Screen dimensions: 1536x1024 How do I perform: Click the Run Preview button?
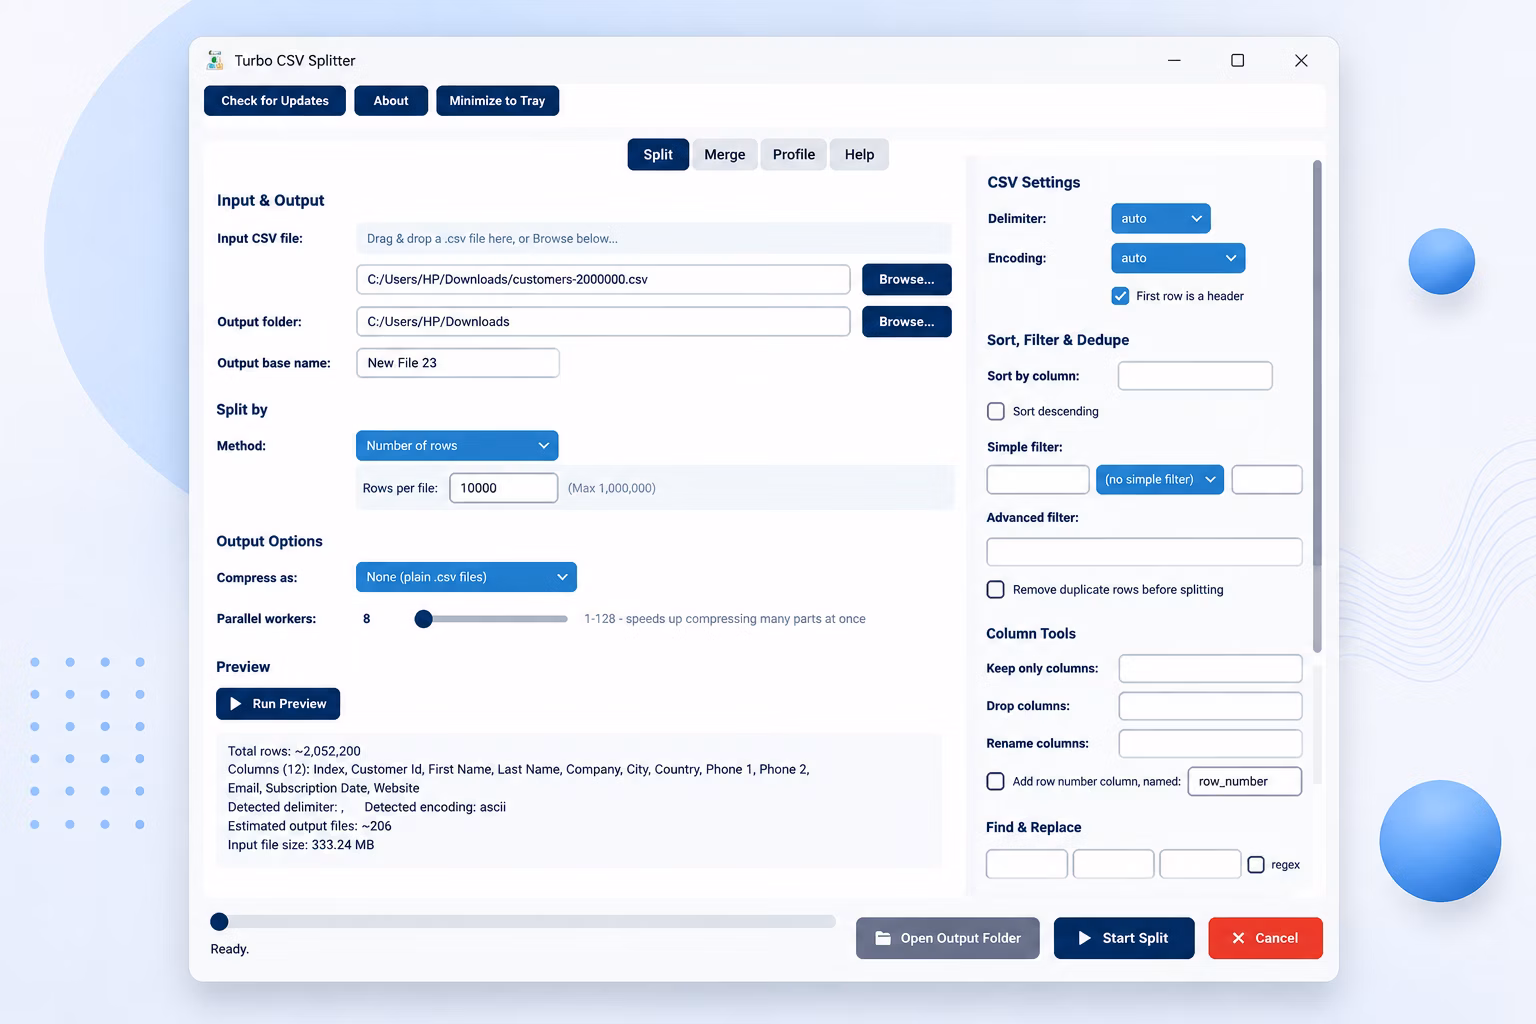(278, 704)
